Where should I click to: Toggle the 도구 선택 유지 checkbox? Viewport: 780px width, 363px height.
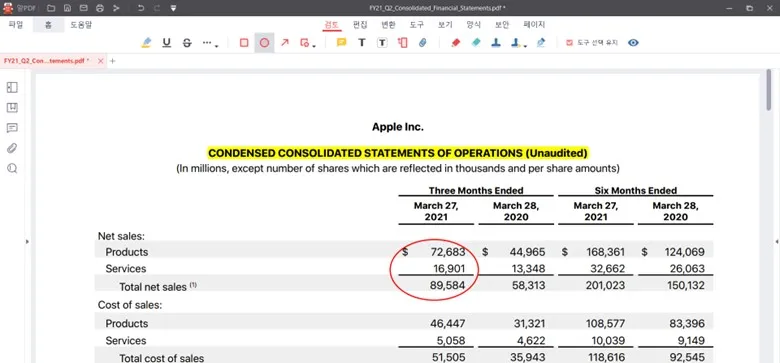(570, 43)
